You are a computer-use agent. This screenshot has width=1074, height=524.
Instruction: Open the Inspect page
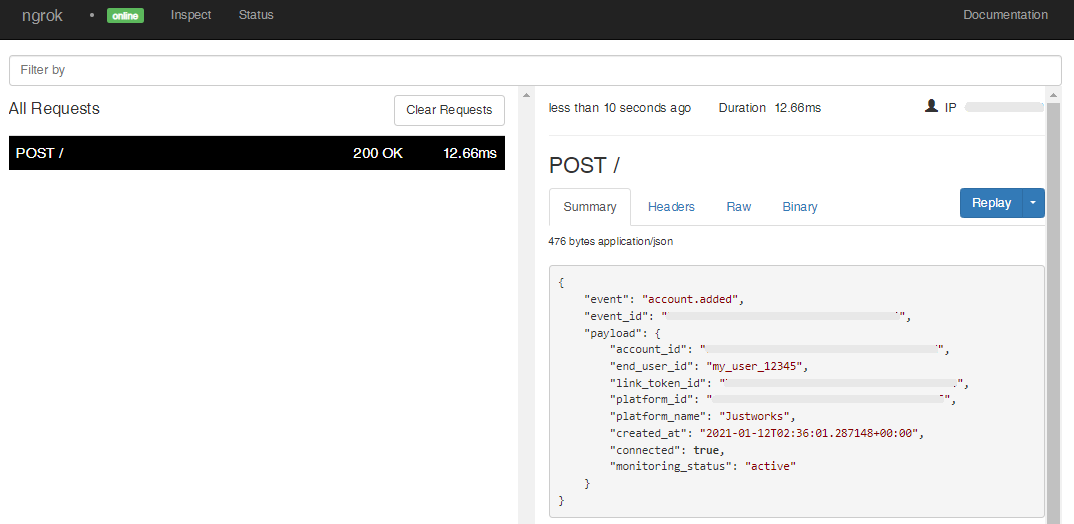191,15
